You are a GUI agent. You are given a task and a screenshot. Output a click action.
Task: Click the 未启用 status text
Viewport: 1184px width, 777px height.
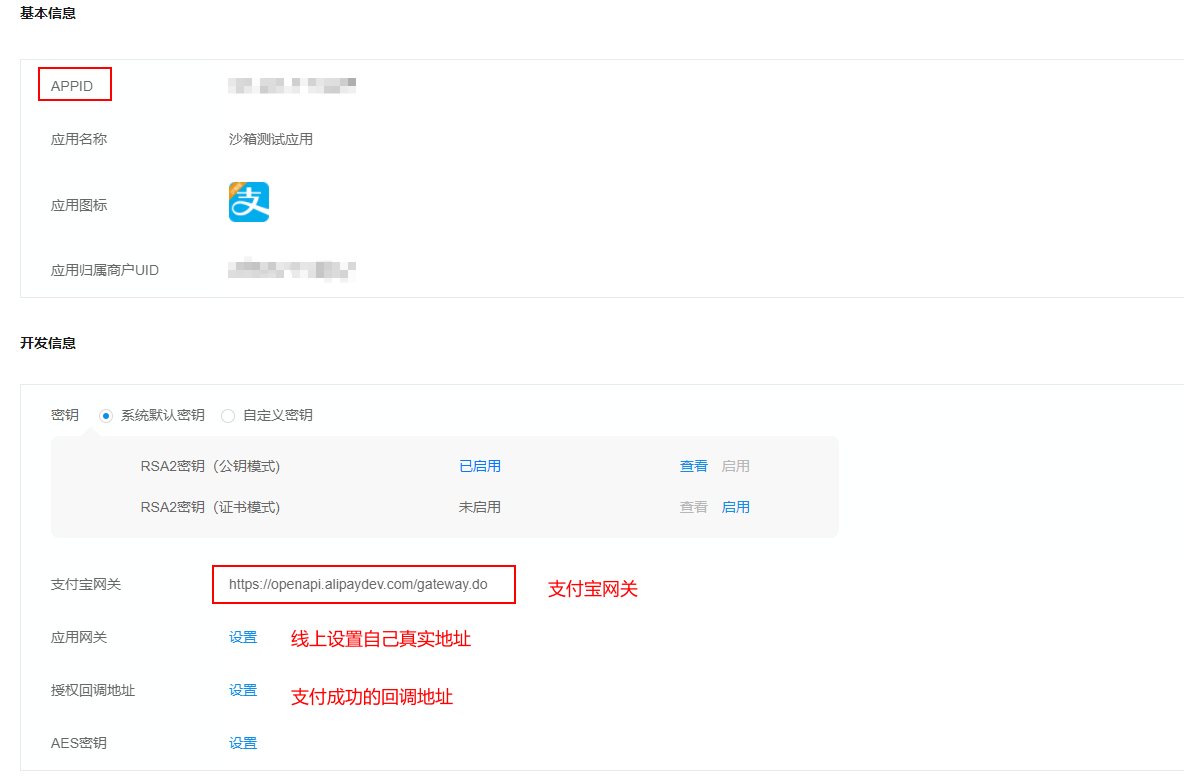(479, 507)
